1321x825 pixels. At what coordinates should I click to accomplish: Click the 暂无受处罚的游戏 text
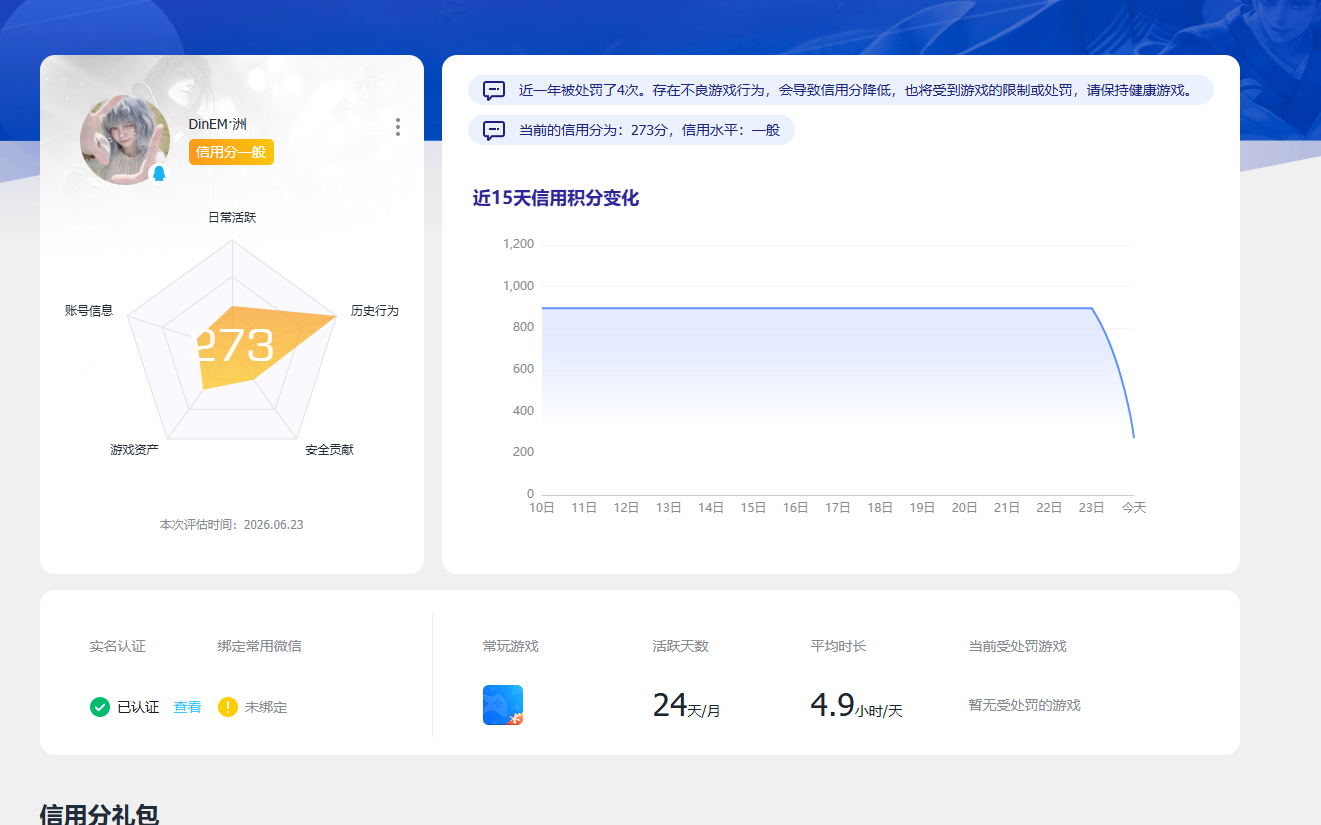coord(1024,705)
